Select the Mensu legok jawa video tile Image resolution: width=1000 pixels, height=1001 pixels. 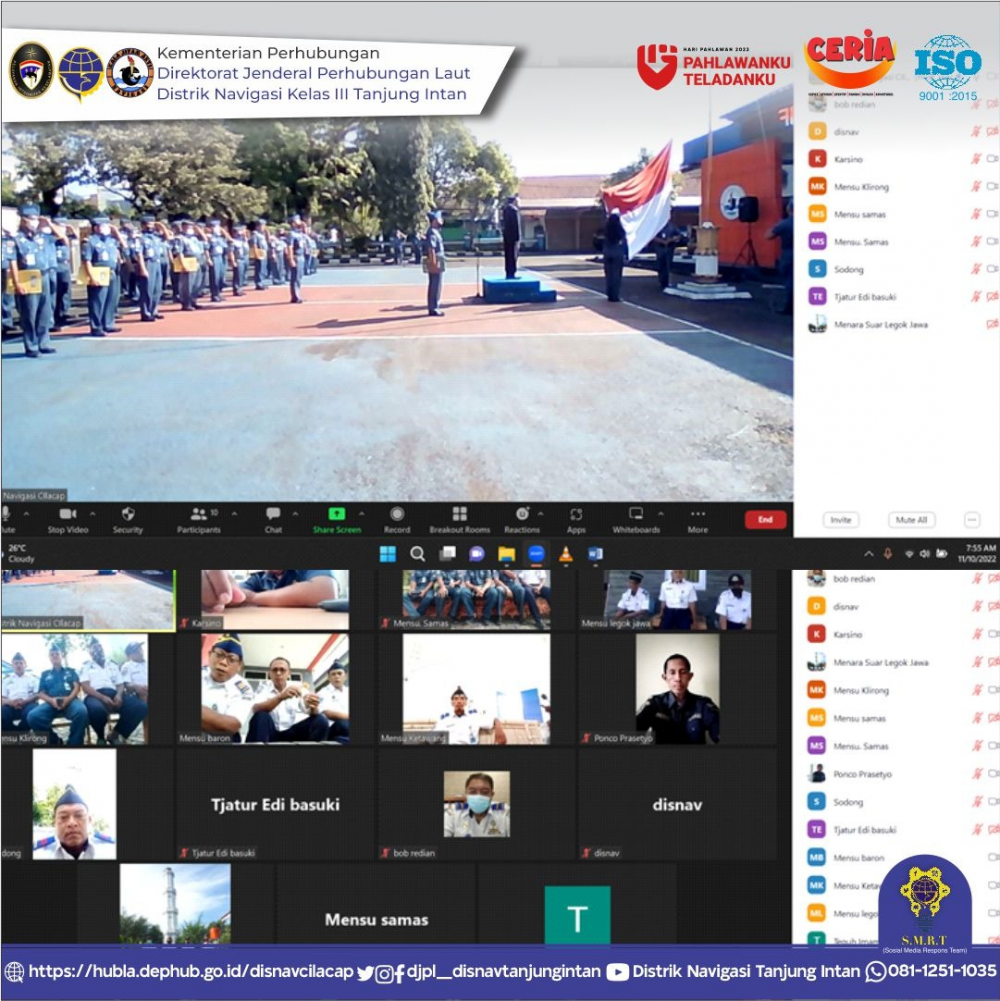678,600
